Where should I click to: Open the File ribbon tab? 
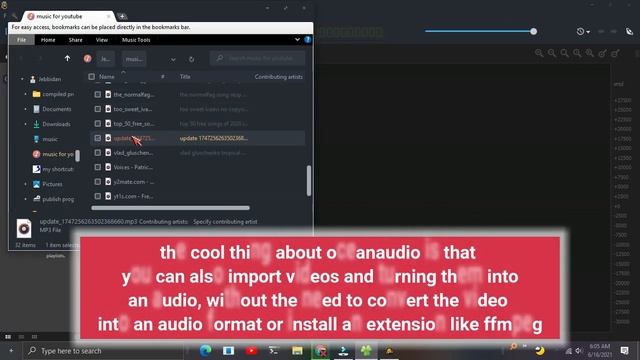click(x=22, y=40)
